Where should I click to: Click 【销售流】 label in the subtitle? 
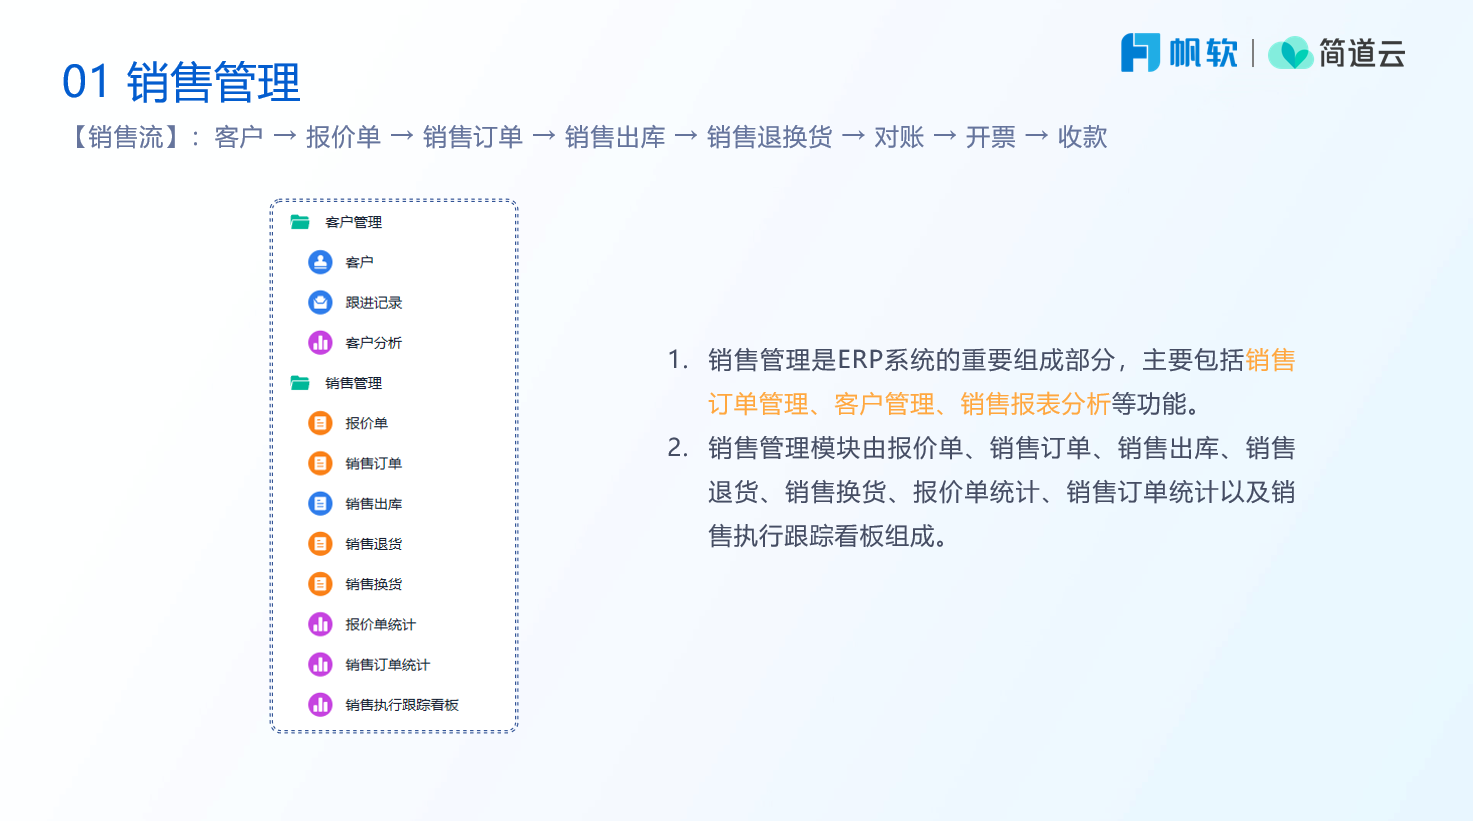click(125, 137)
